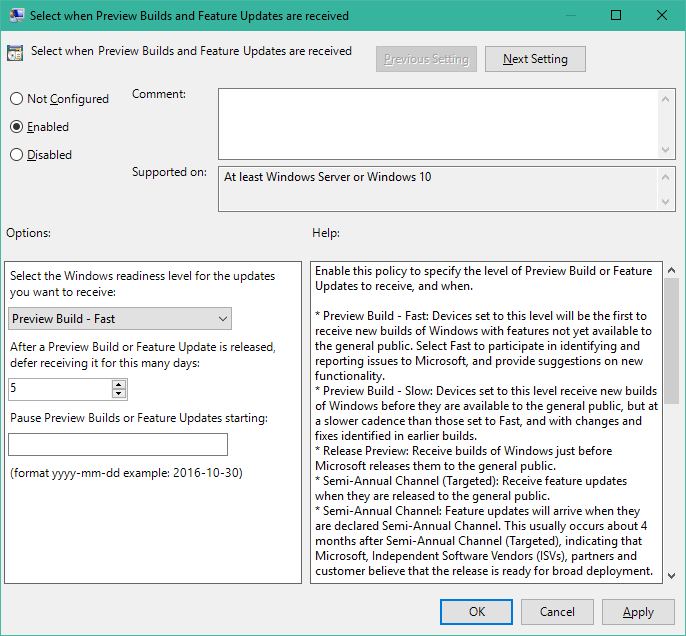Click the policy setting icon beside heading

point(15,53)
